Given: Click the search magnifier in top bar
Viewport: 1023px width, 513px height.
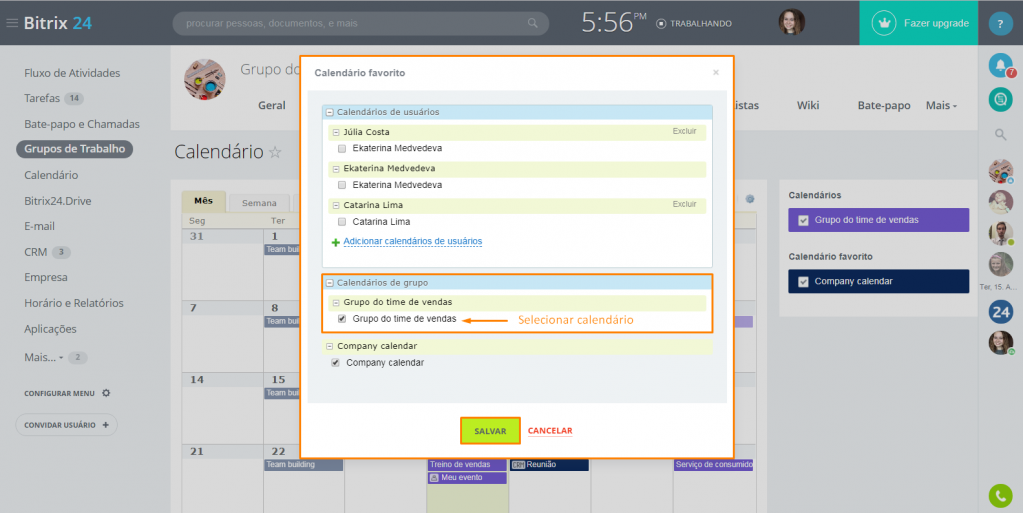Looking at the screenshot, I should [533, 23].
